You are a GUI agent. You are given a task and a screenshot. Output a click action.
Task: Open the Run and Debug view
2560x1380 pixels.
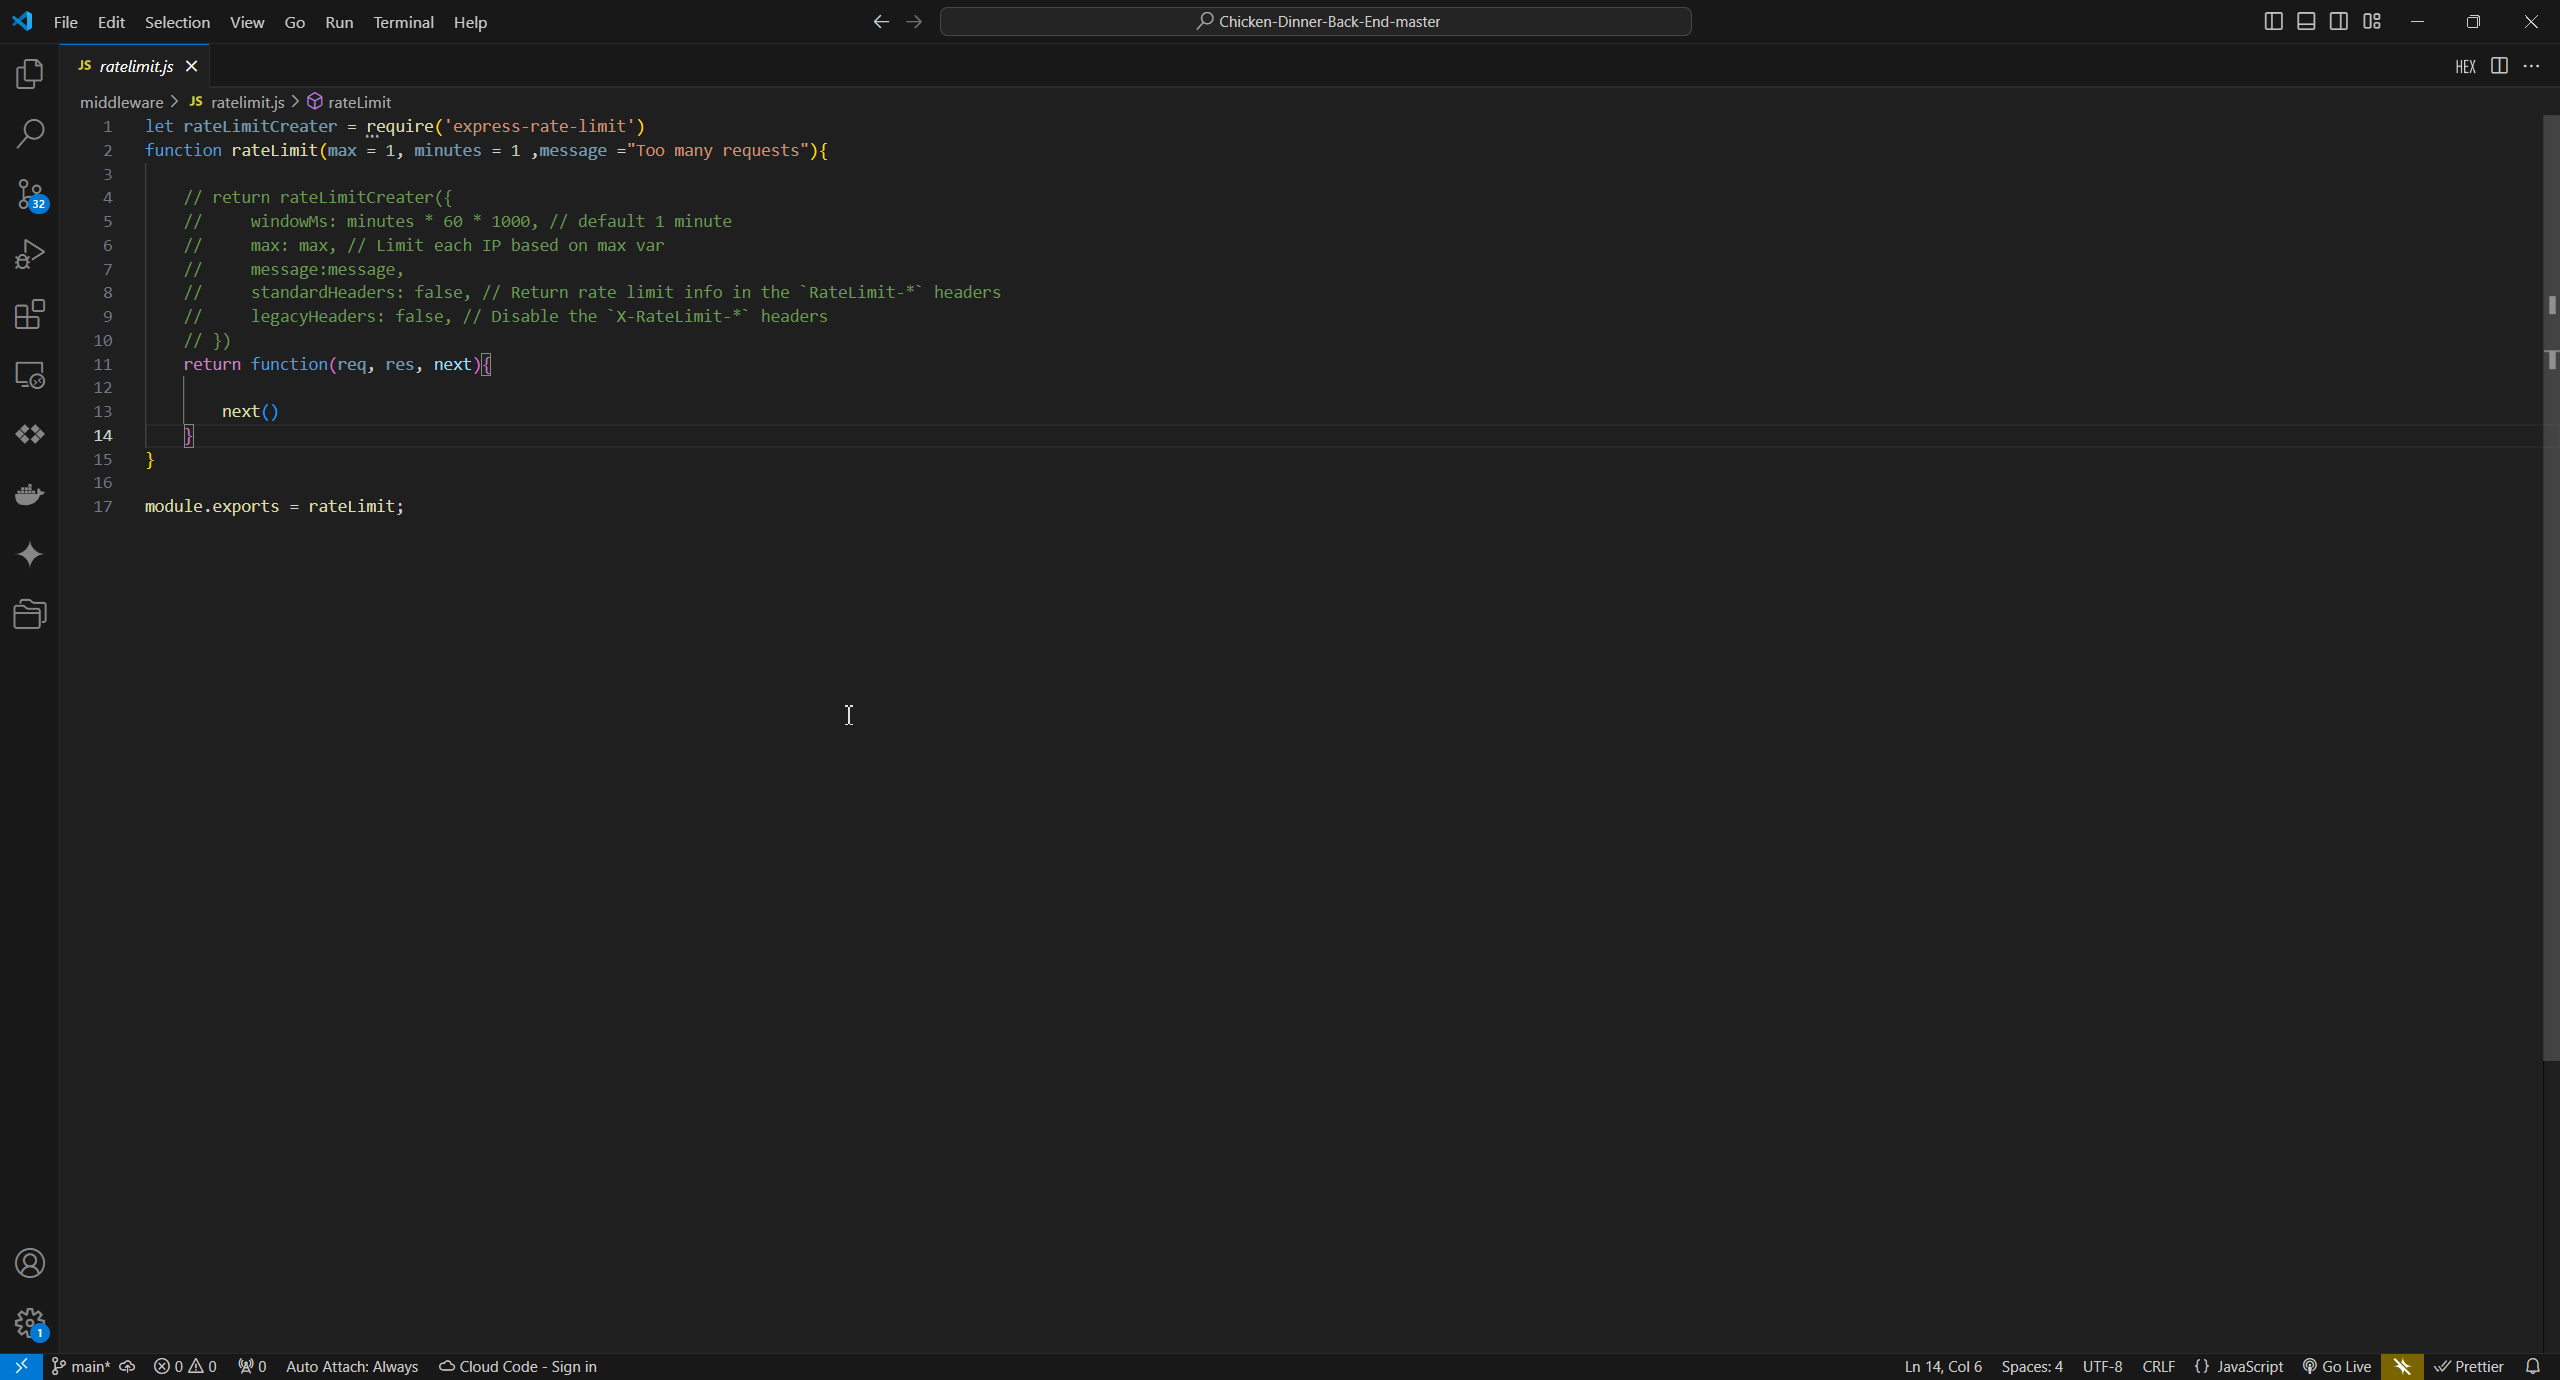coord(30,254)
